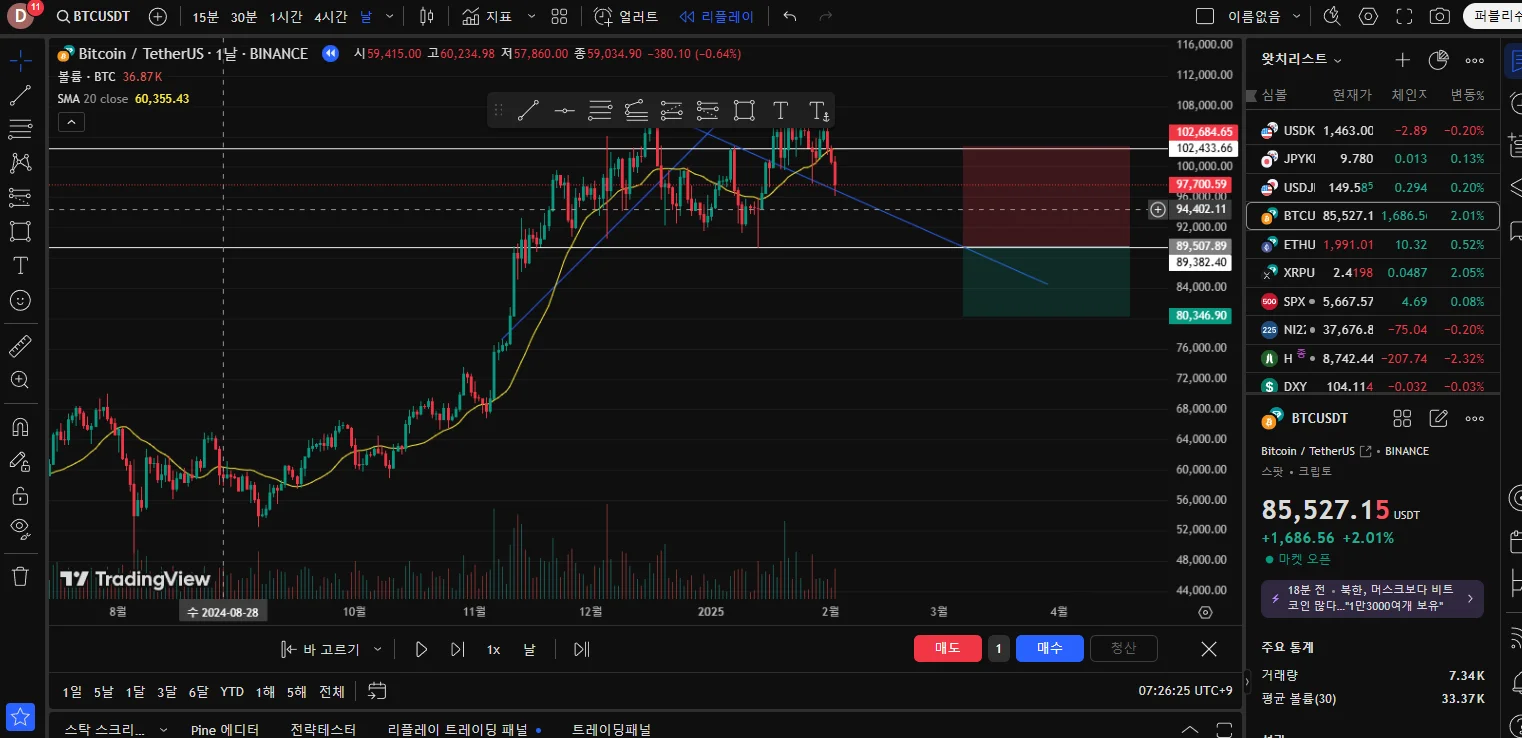Screen dimensions: 1522x738
Task: Open the emoji icons tool
Action: coord(20,300)
